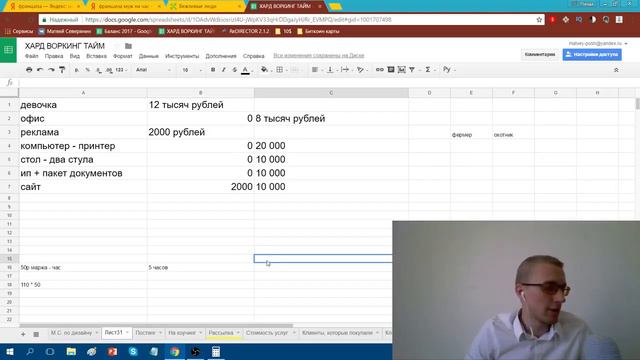Image resolution: width=640 pixels, height=360 pixels.
Task: Select cell containing 8 тысяч рублей
Action: (x=331, y=118)
